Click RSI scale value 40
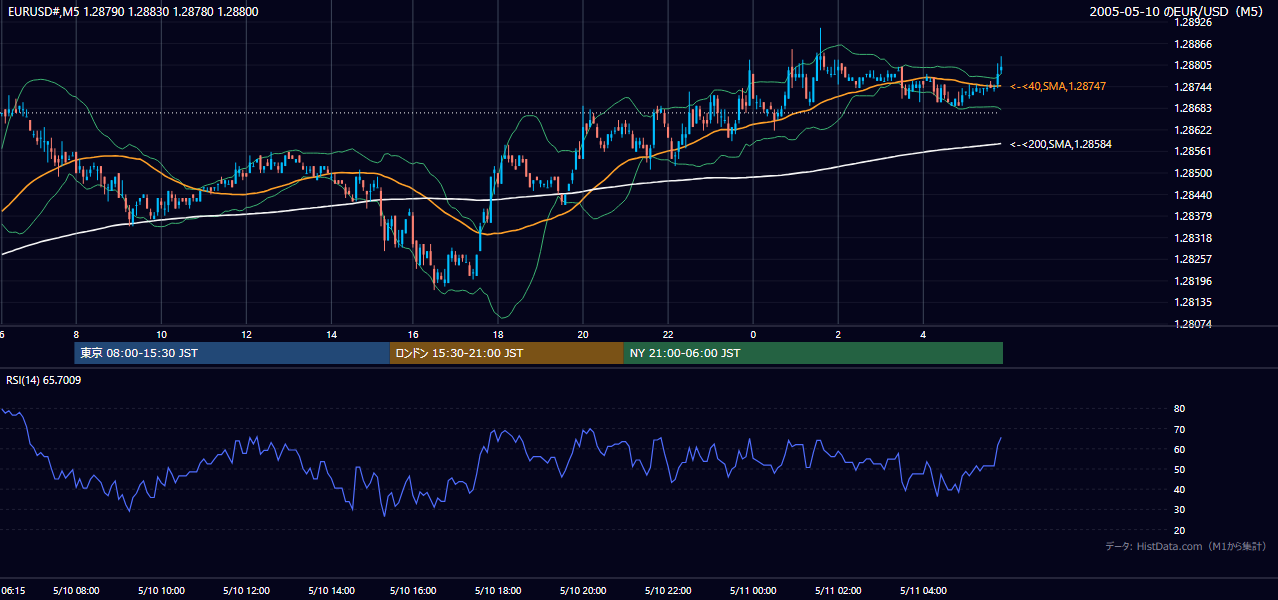 click(1179, 489)
